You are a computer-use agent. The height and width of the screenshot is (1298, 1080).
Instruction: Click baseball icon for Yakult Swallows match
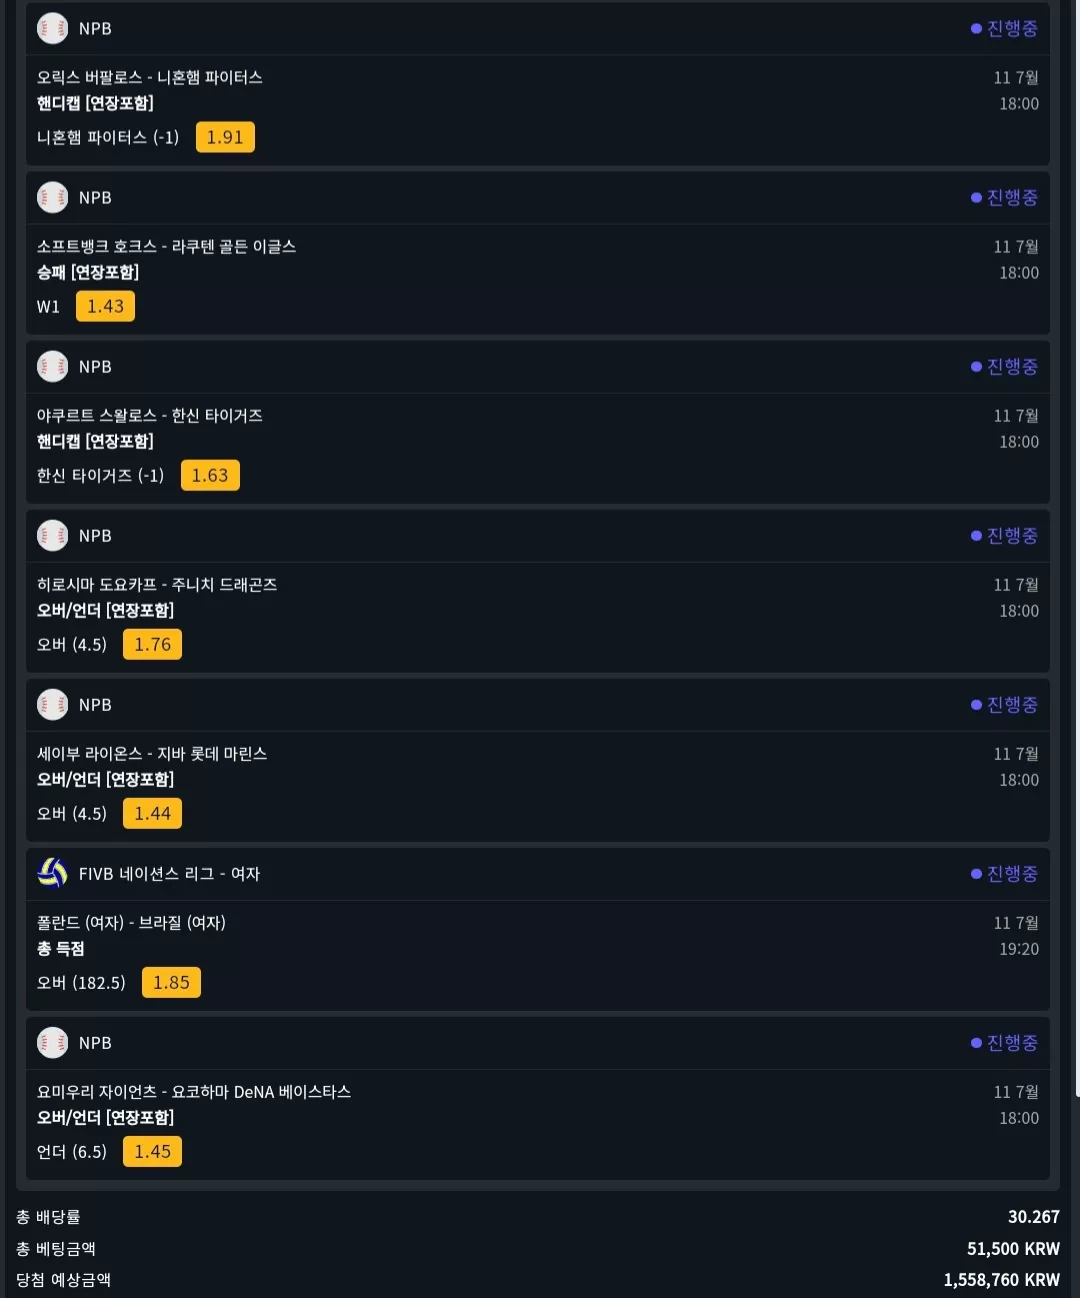click(52, 366)
